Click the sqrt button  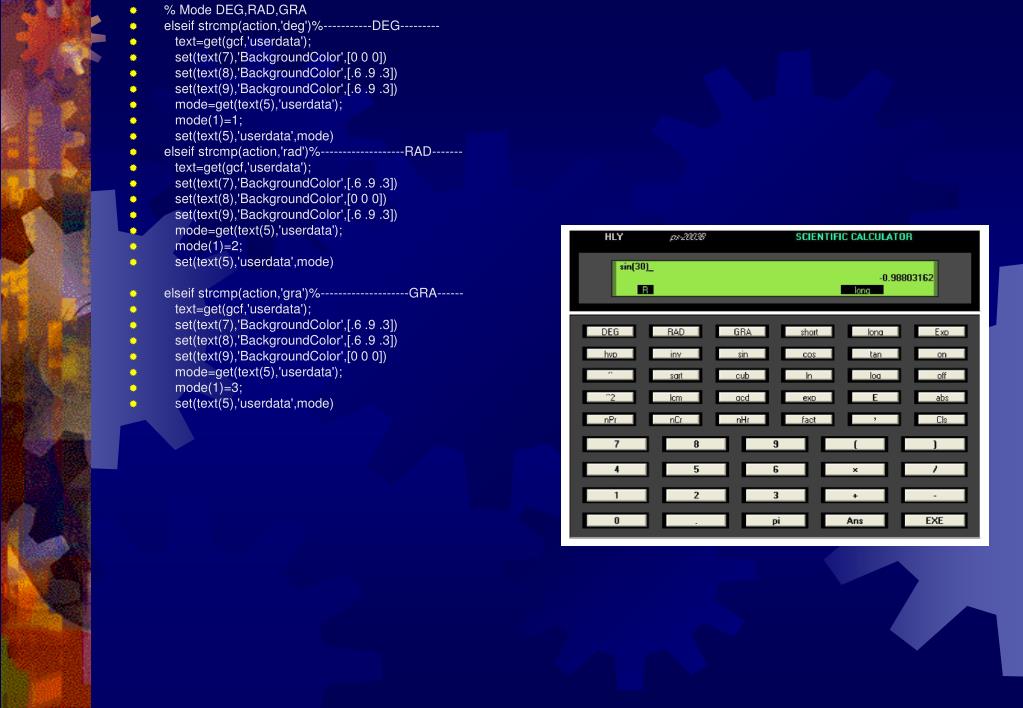[676, 375]
